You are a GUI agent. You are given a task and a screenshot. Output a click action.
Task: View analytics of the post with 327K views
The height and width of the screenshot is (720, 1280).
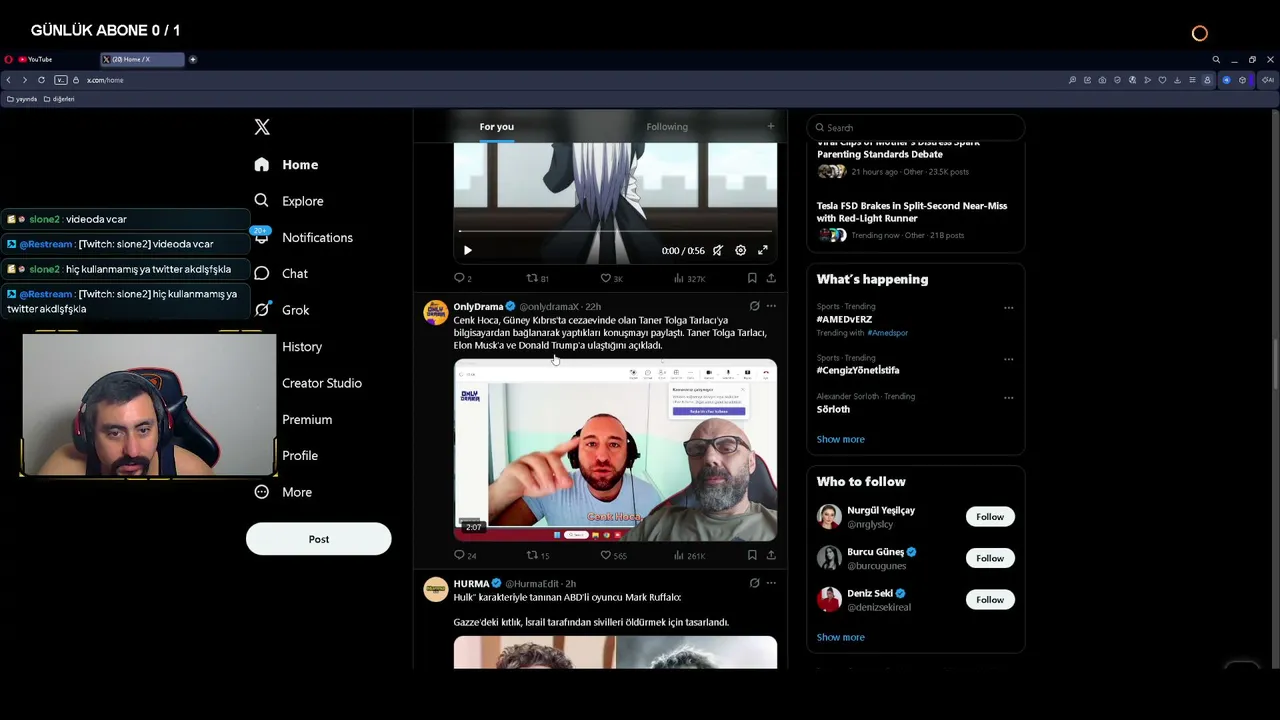pyautogui.click(x=689, y=278)
